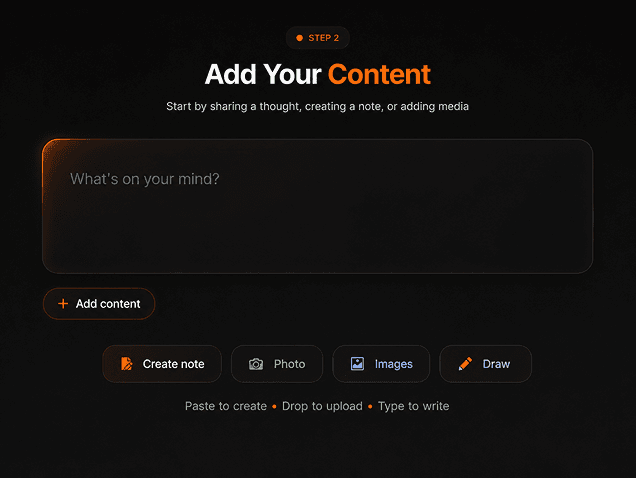The image size is (636, 478).
Task: Click the picture frame icon
Action: (357, 364)
